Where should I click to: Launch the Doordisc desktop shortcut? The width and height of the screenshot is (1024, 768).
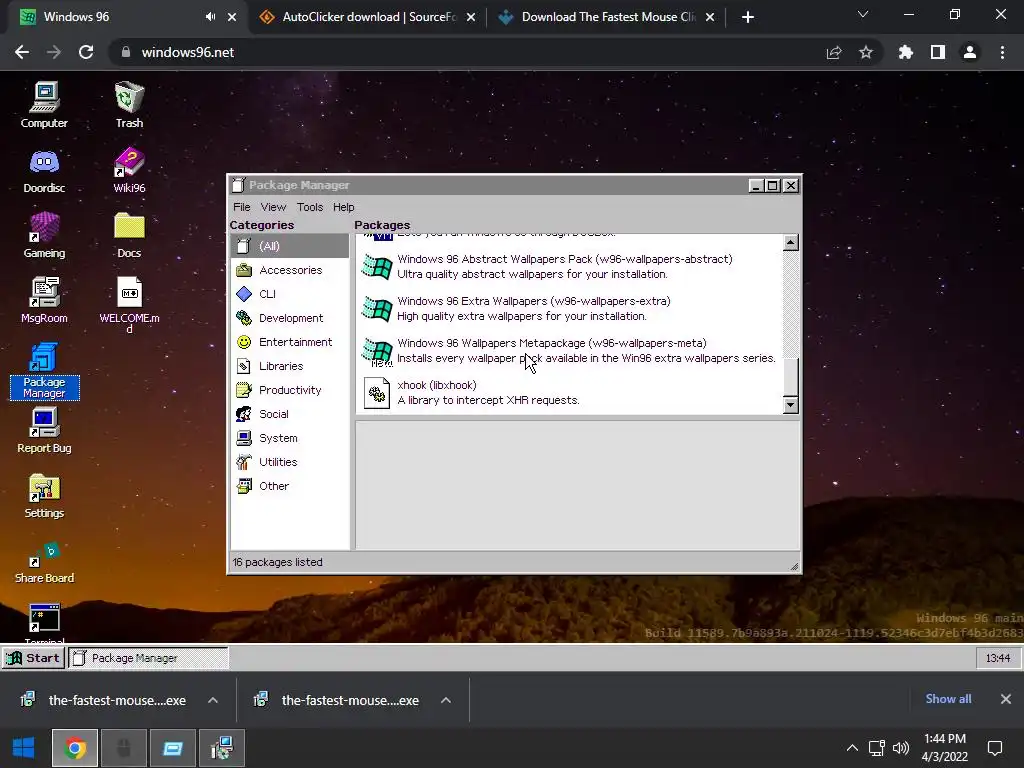pos(44,170)
